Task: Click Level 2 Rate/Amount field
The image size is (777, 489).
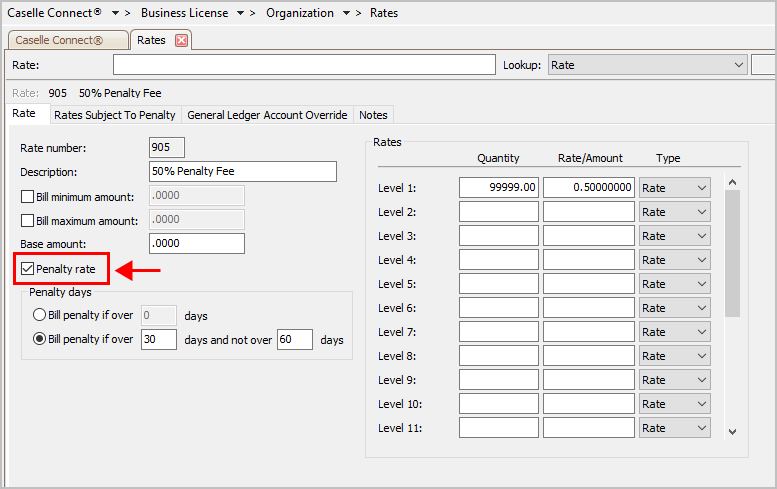Action: pos(589,212)
